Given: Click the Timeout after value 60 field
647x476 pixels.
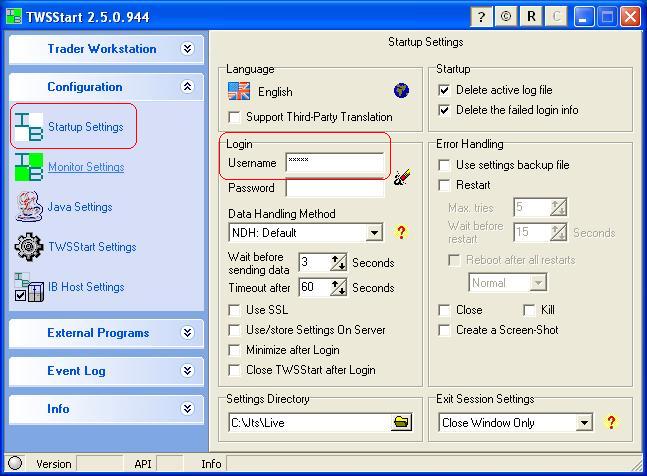Looking at the screenshot, I should pos(314,287).
